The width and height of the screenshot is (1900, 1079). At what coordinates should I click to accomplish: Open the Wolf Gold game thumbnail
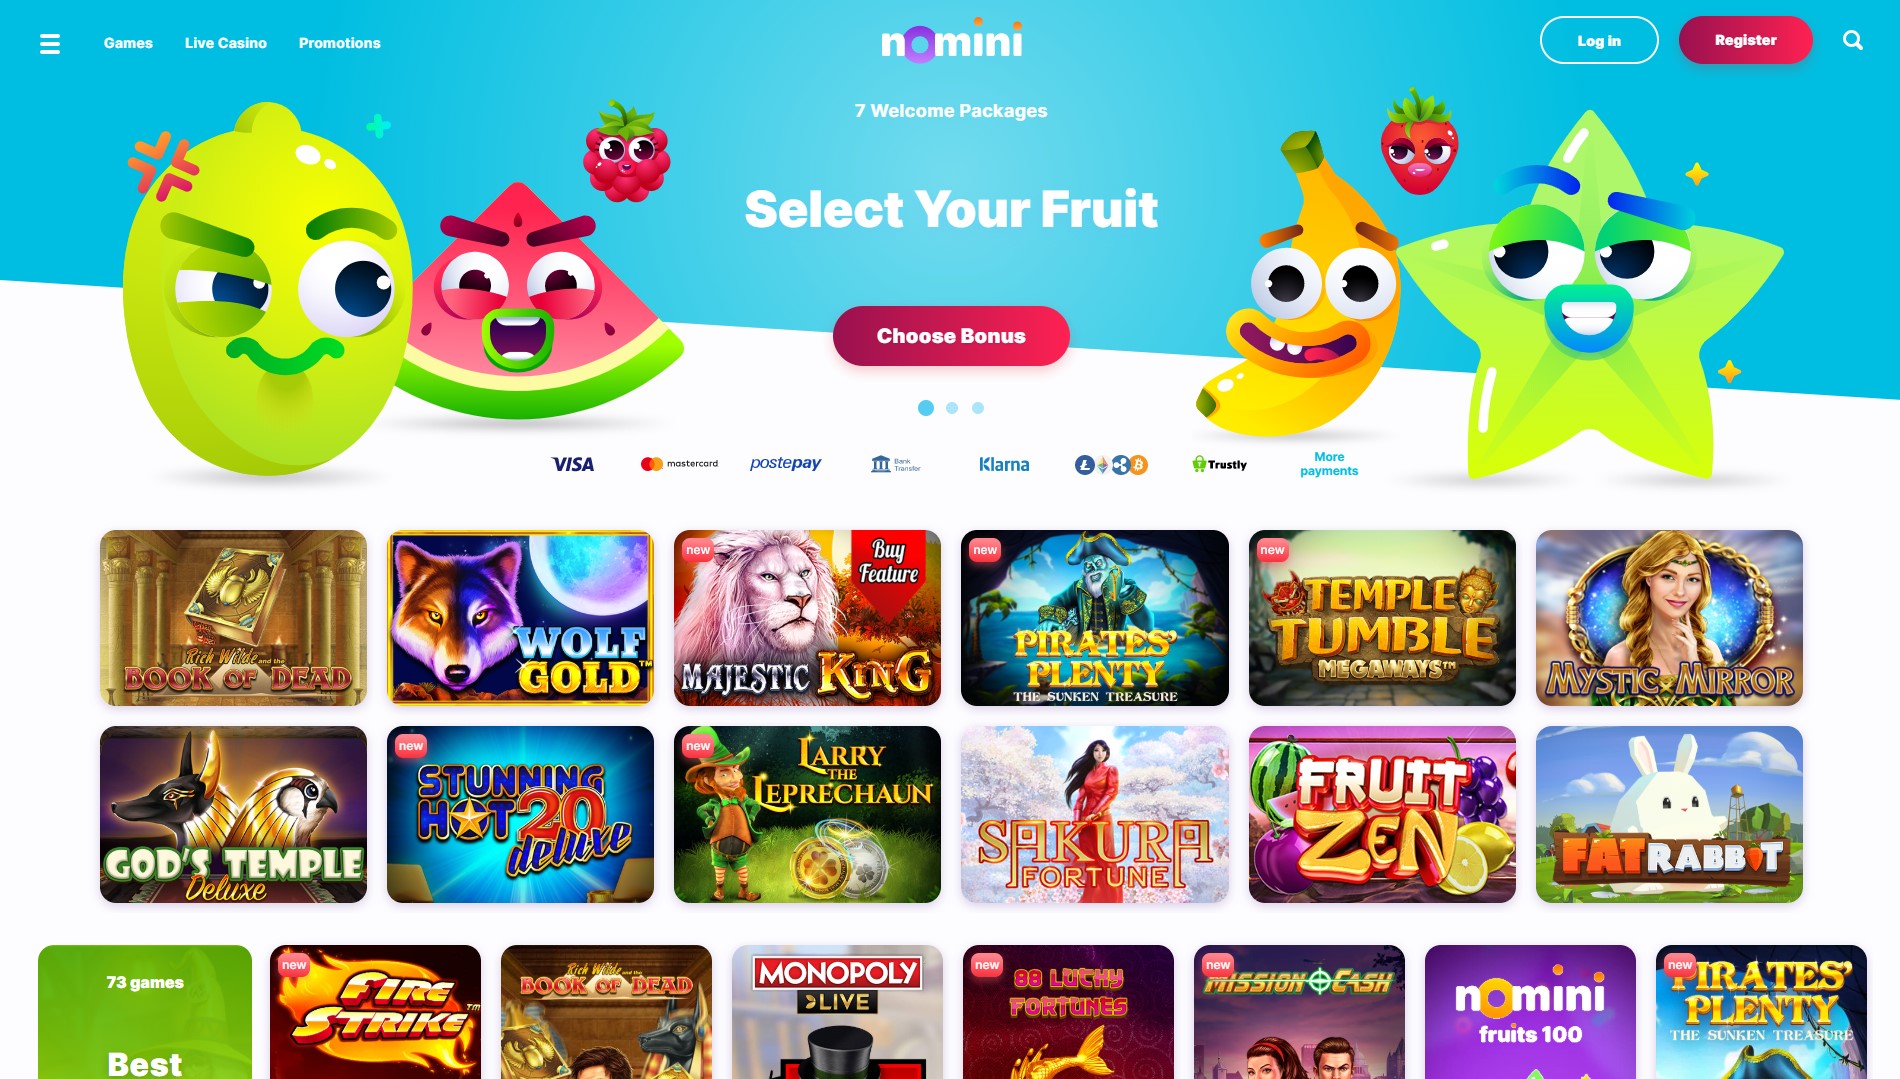point(520,618)
